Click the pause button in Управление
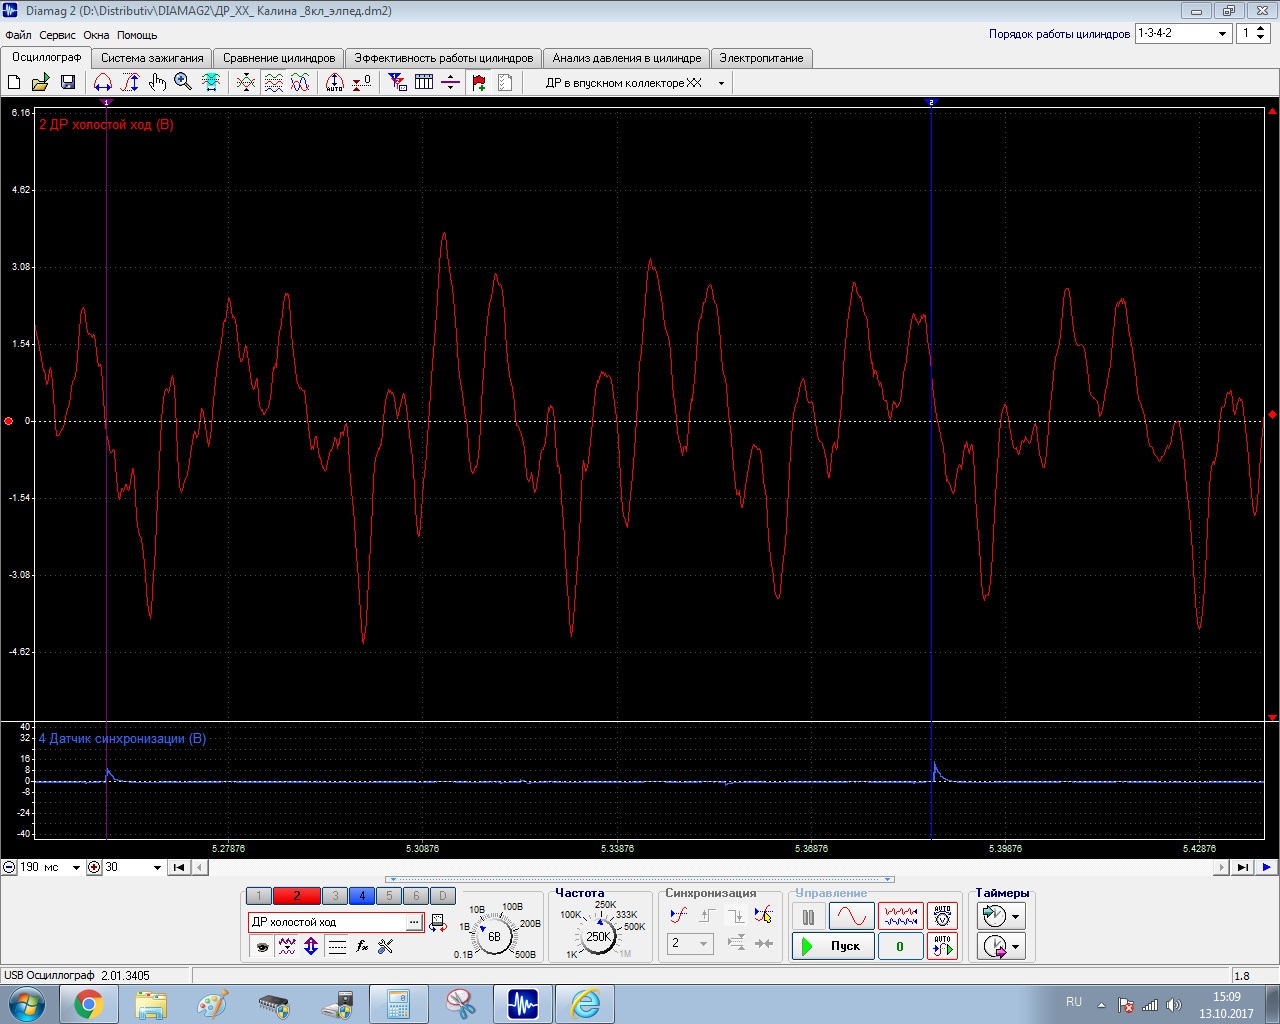 808,916
